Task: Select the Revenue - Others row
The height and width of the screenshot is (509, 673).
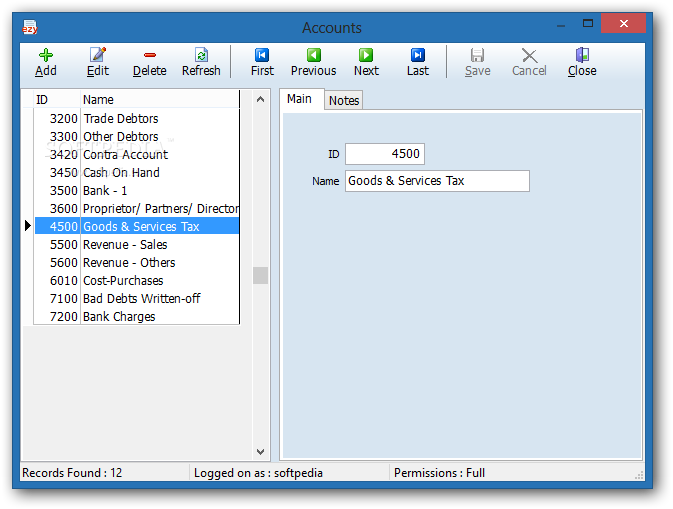Action: click(x=136, y=263)
